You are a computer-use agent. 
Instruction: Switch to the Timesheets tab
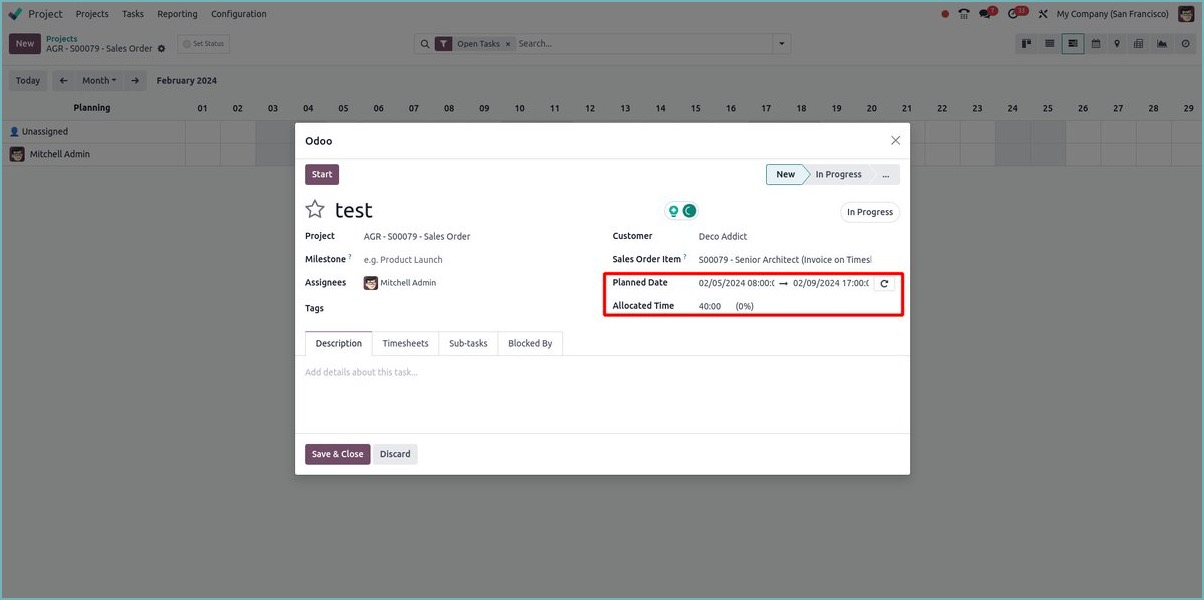[405, 344]
